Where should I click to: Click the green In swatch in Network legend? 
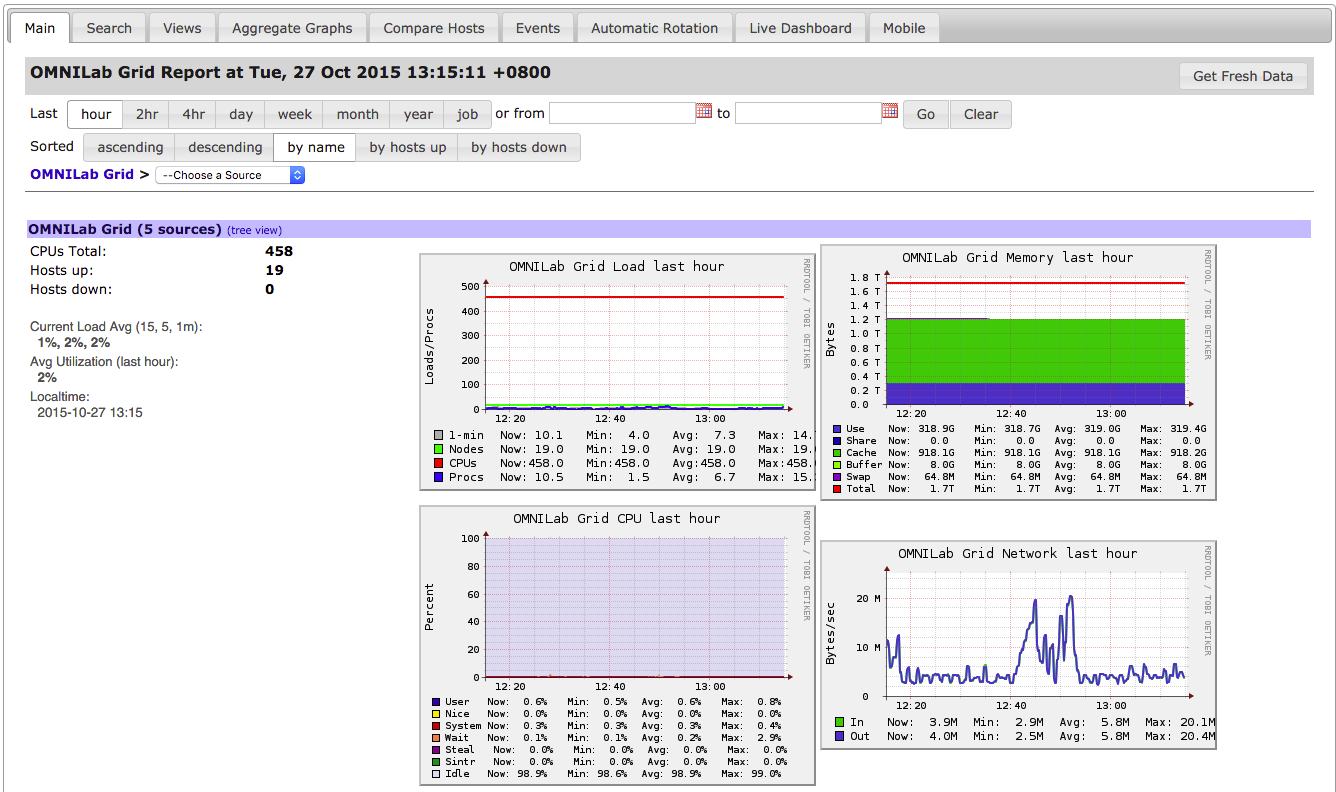click(x=839, y=722)
